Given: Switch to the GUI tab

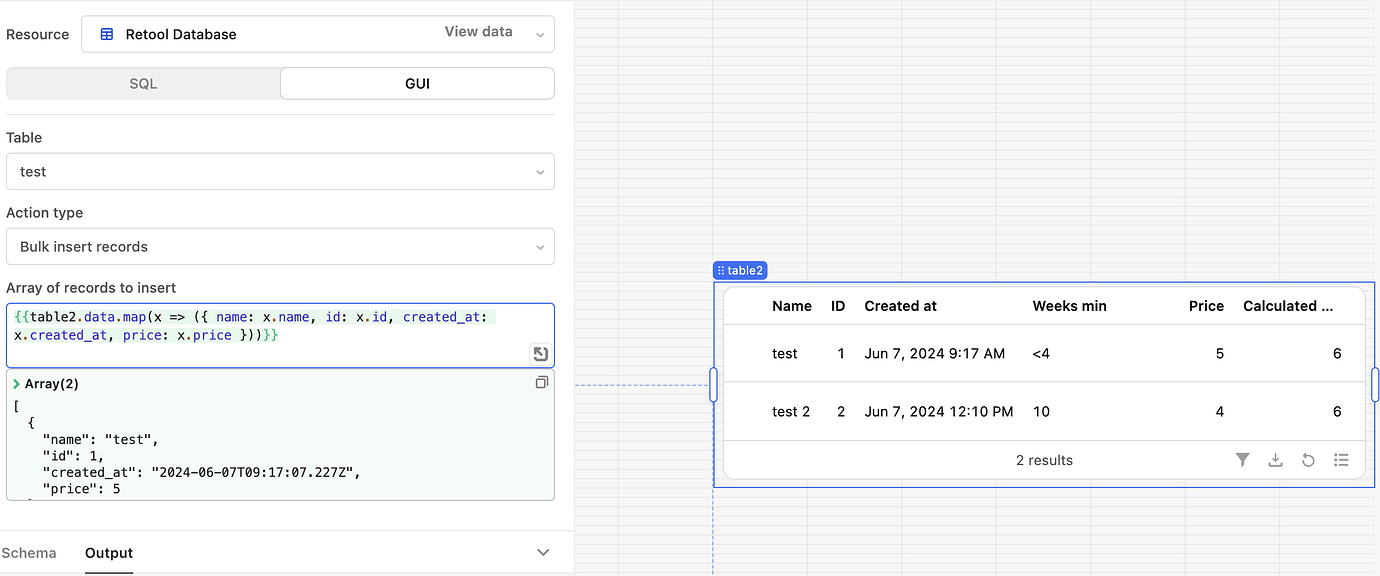Looking at the screenshot, I should point(417,83).
